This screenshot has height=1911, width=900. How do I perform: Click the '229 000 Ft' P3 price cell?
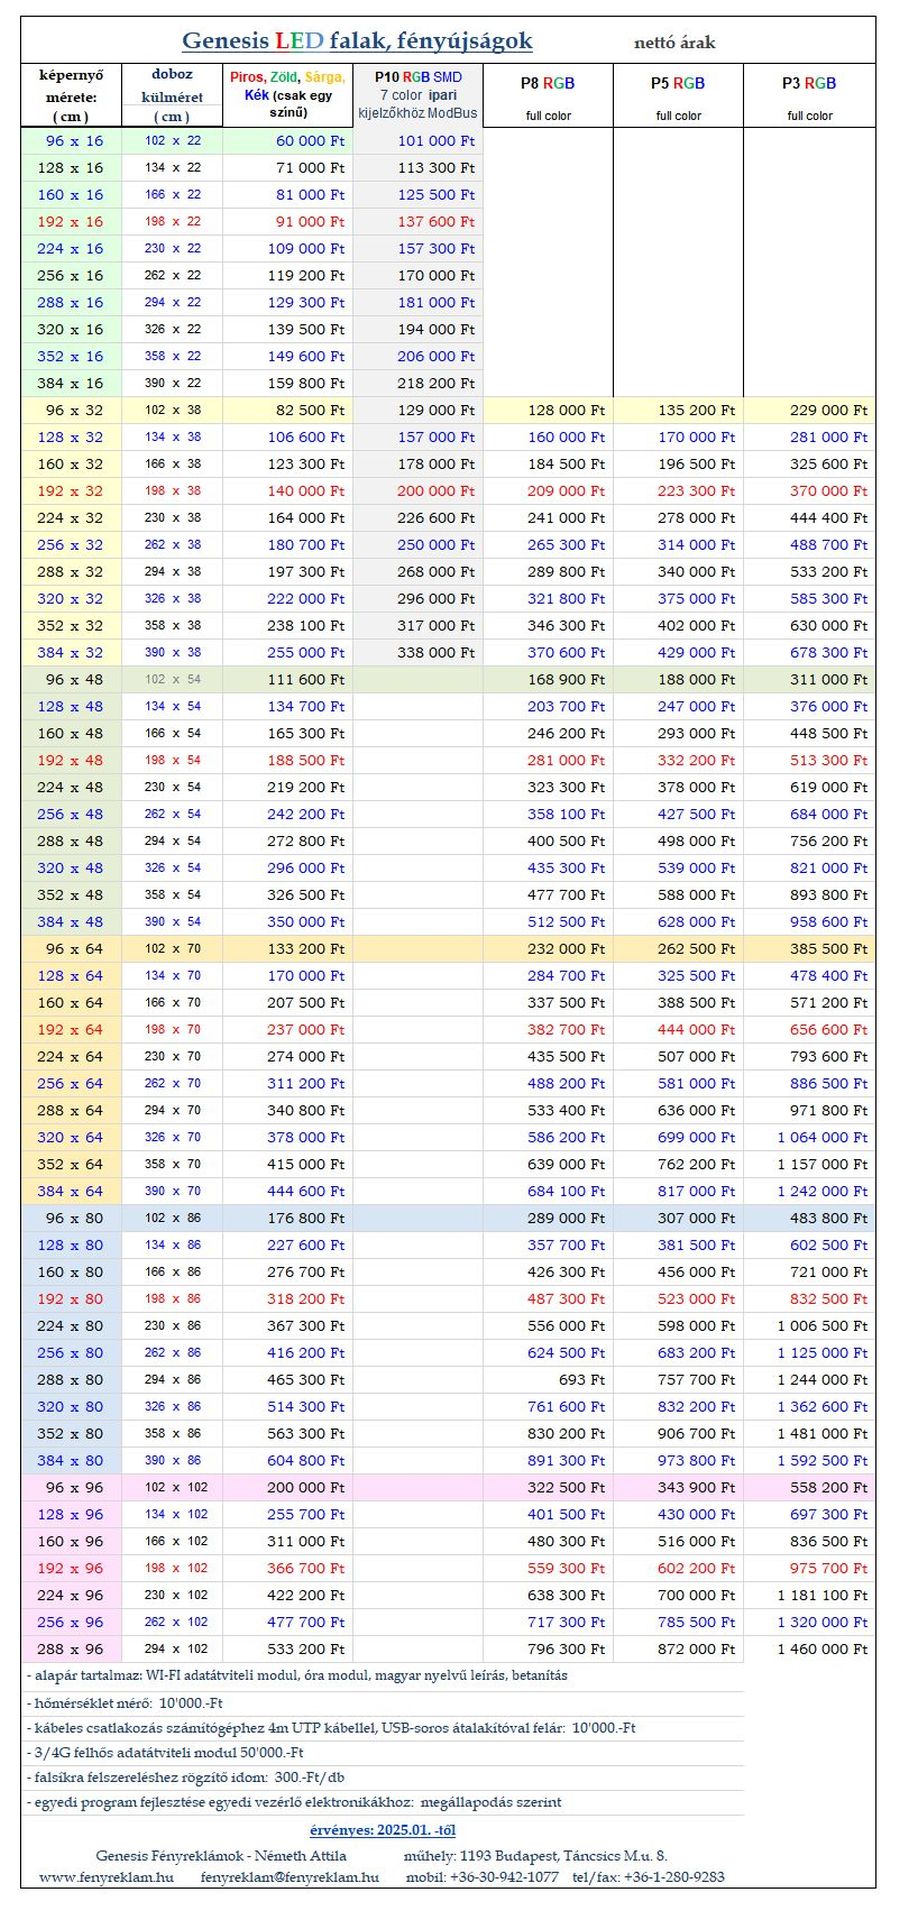point(809,410)
